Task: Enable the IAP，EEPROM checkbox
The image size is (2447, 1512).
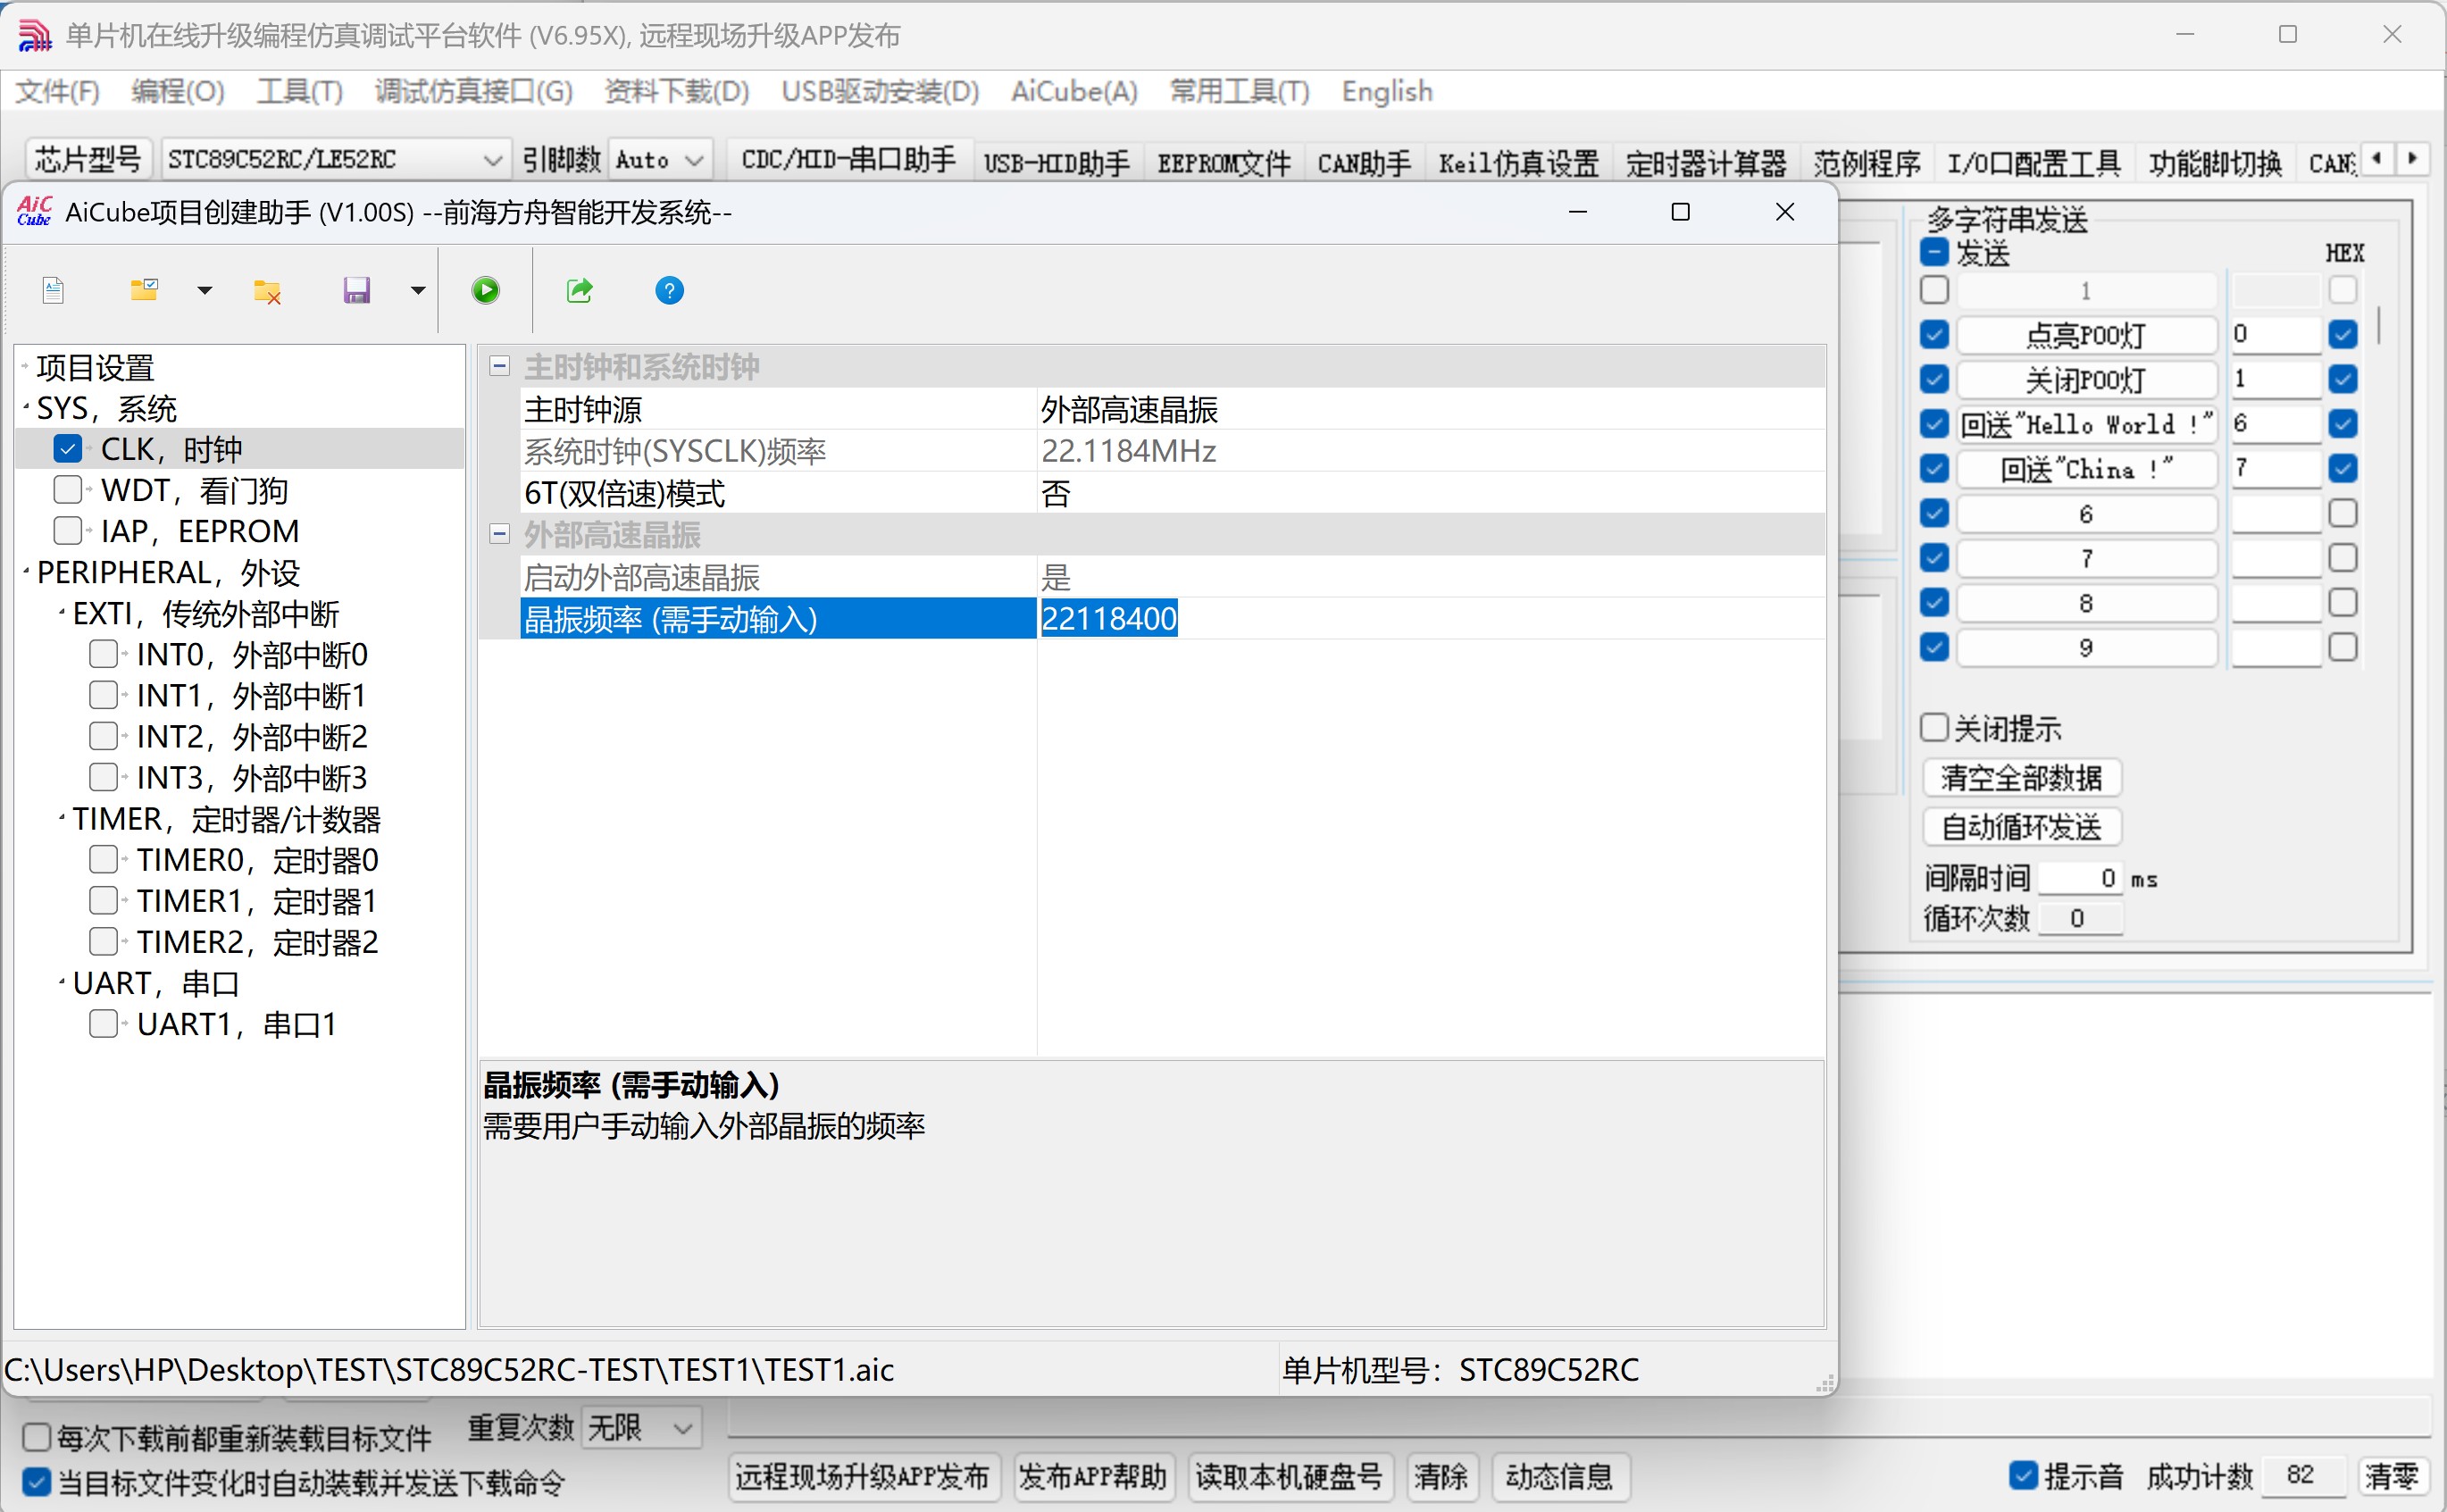Action: 68,531
